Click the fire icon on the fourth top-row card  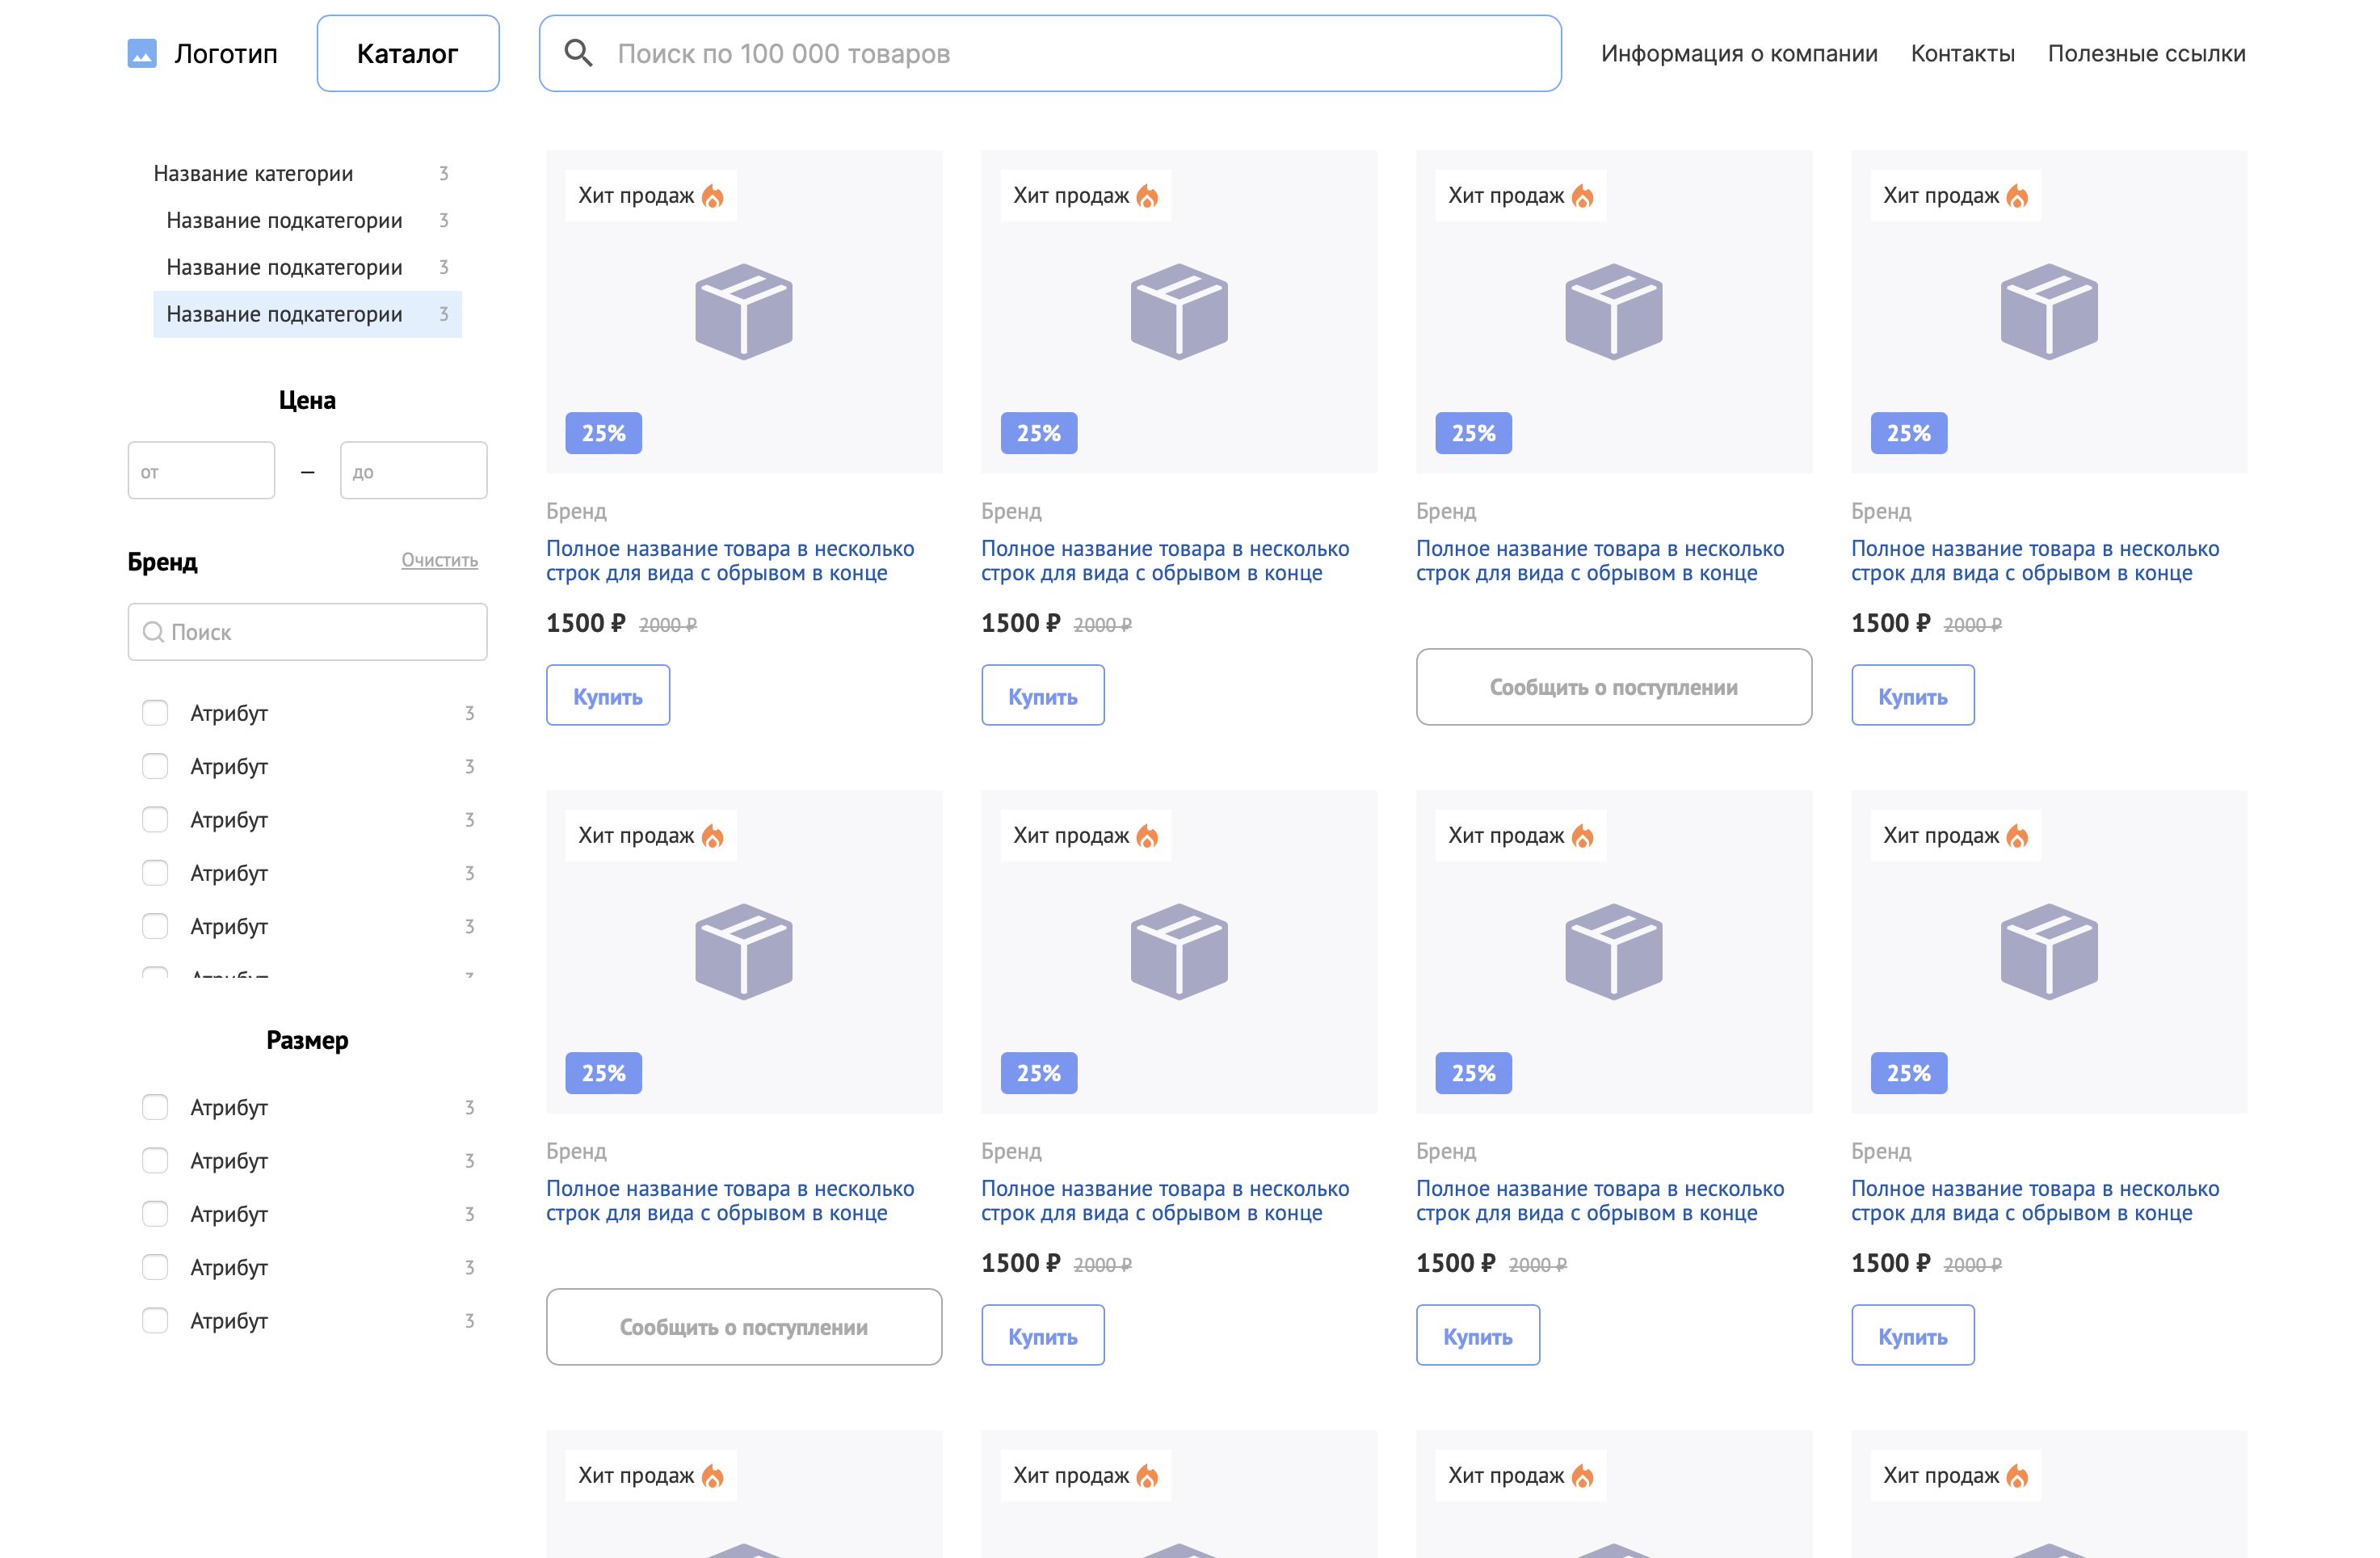pyautogui.click(x=2017, y=196)
